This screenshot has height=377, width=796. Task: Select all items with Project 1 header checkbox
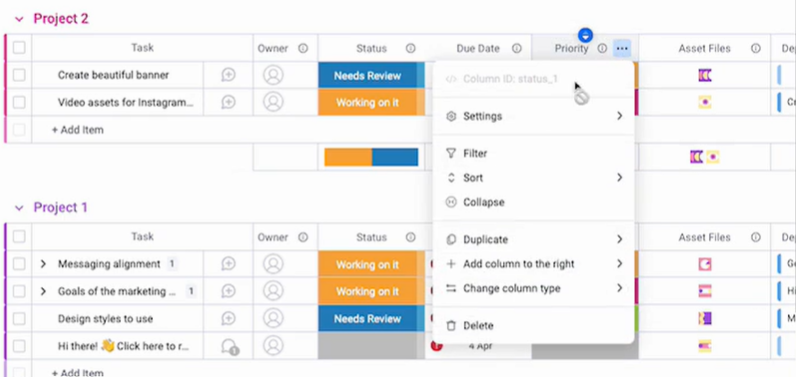tap(19, 236)
